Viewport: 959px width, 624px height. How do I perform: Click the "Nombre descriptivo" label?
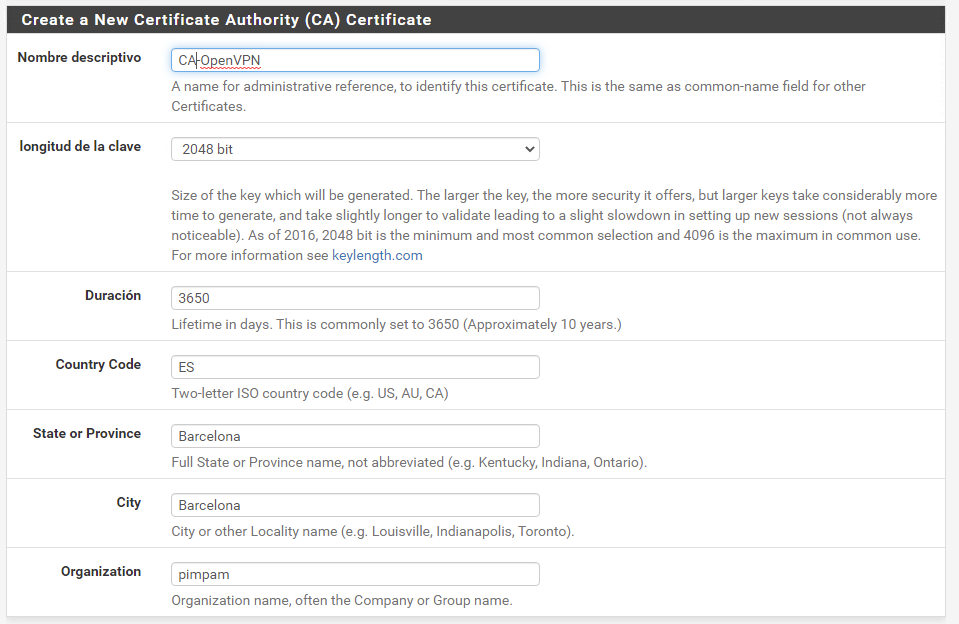pyautogui.click(x=79, y=58)
